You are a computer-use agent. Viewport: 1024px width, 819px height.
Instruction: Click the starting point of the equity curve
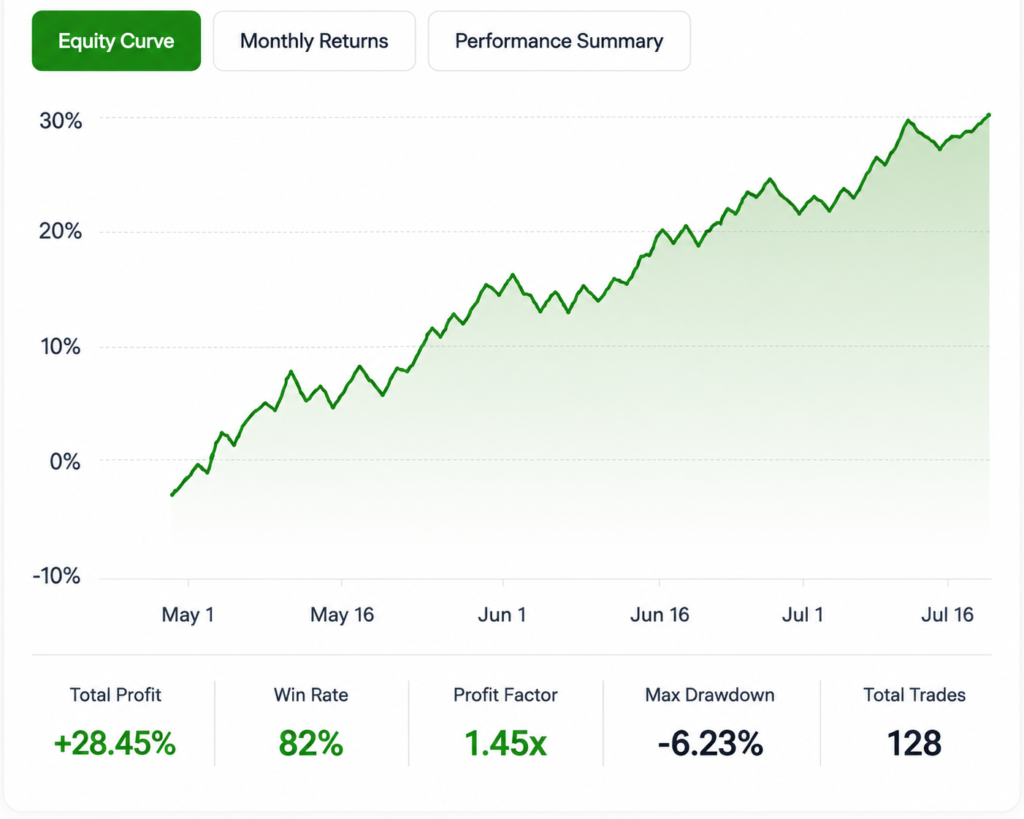172,494
